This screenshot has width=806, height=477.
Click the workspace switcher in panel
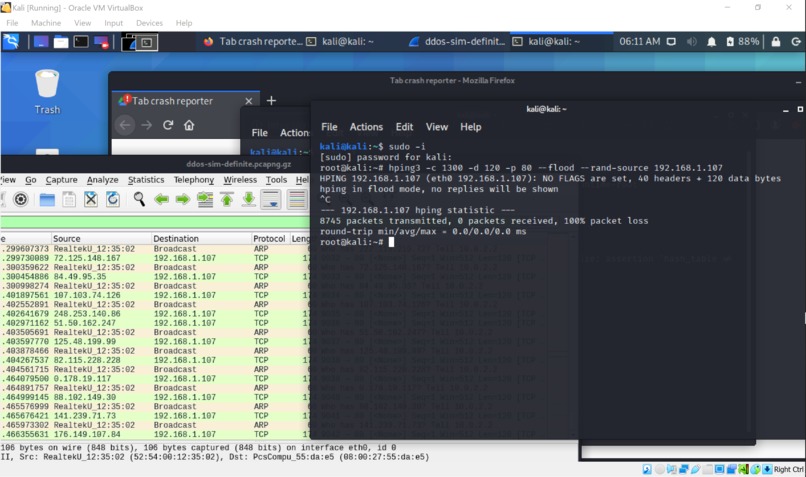coord(139,42)
